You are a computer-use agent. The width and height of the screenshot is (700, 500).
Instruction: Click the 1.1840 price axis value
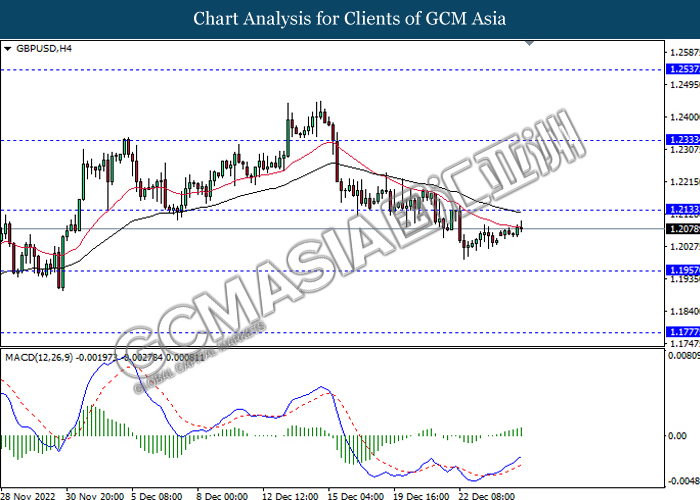coord(685,311)
